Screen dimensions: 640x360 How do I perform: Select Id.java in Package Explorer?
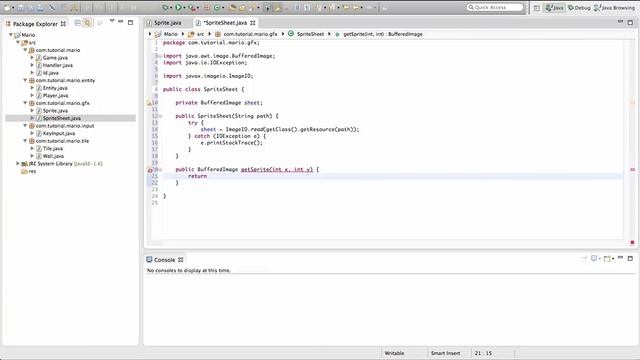pos(51,73)
